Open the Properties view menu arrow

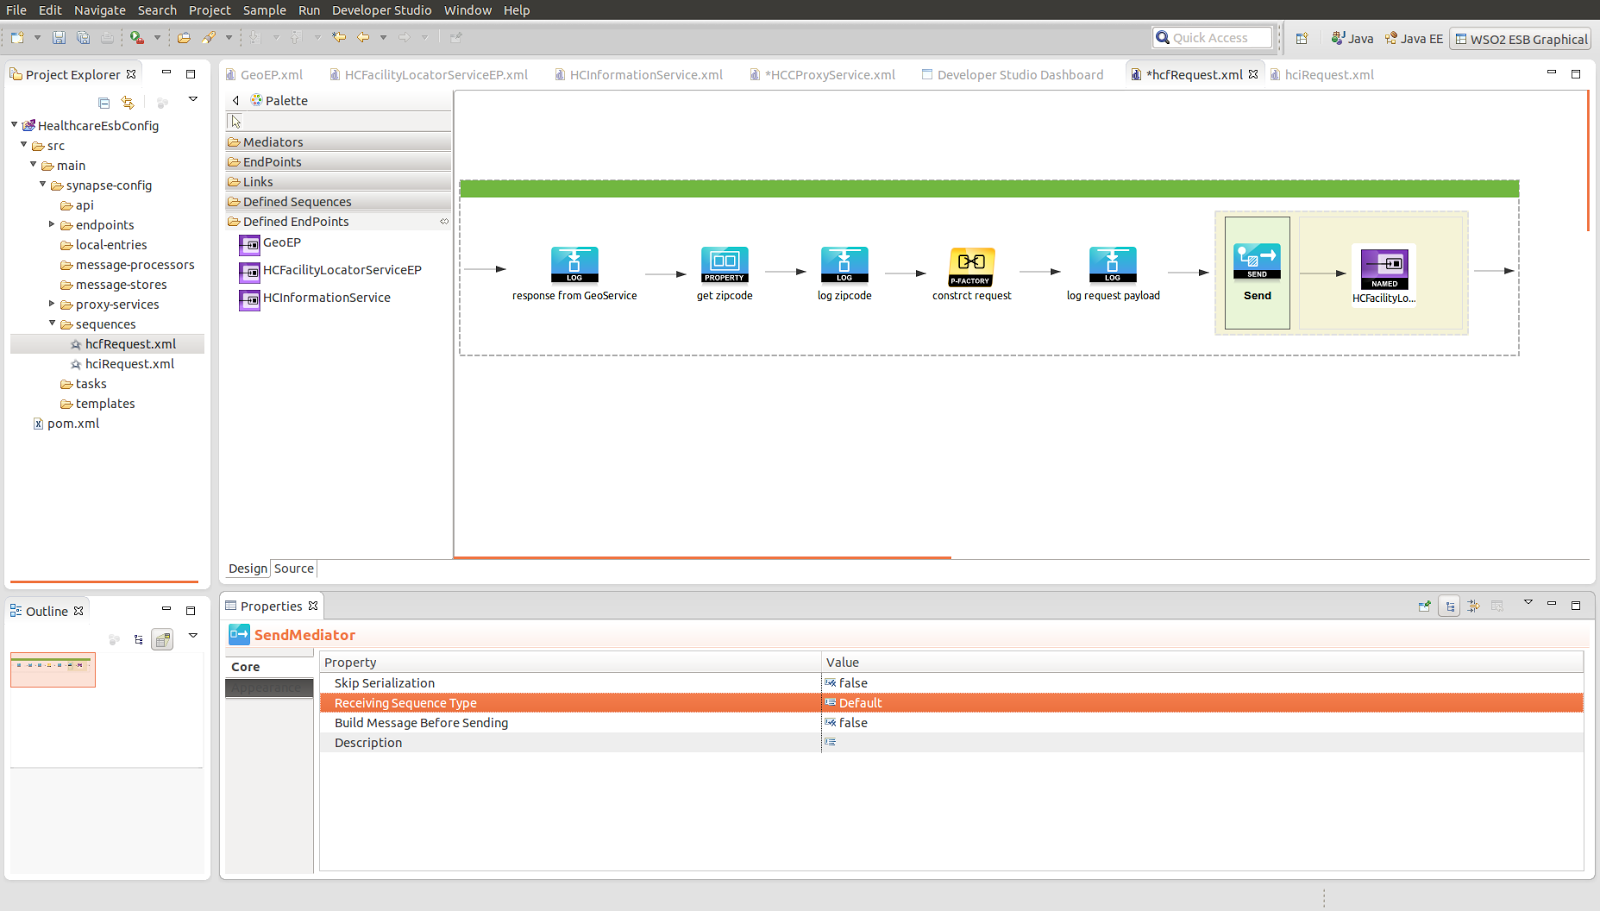(x=1528, y=603)
